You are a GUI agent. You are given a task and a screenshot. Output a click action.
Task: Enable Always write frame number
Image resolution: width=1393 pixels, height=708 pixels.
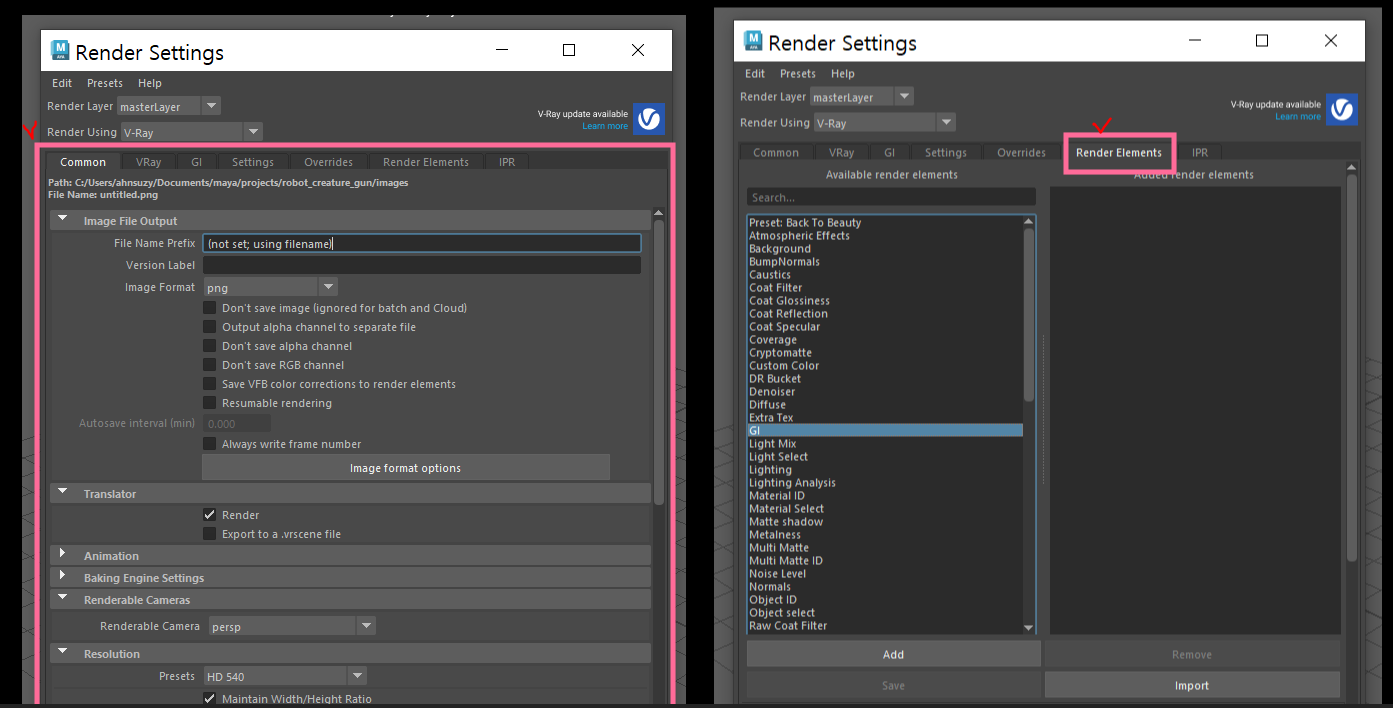(210, 444)
